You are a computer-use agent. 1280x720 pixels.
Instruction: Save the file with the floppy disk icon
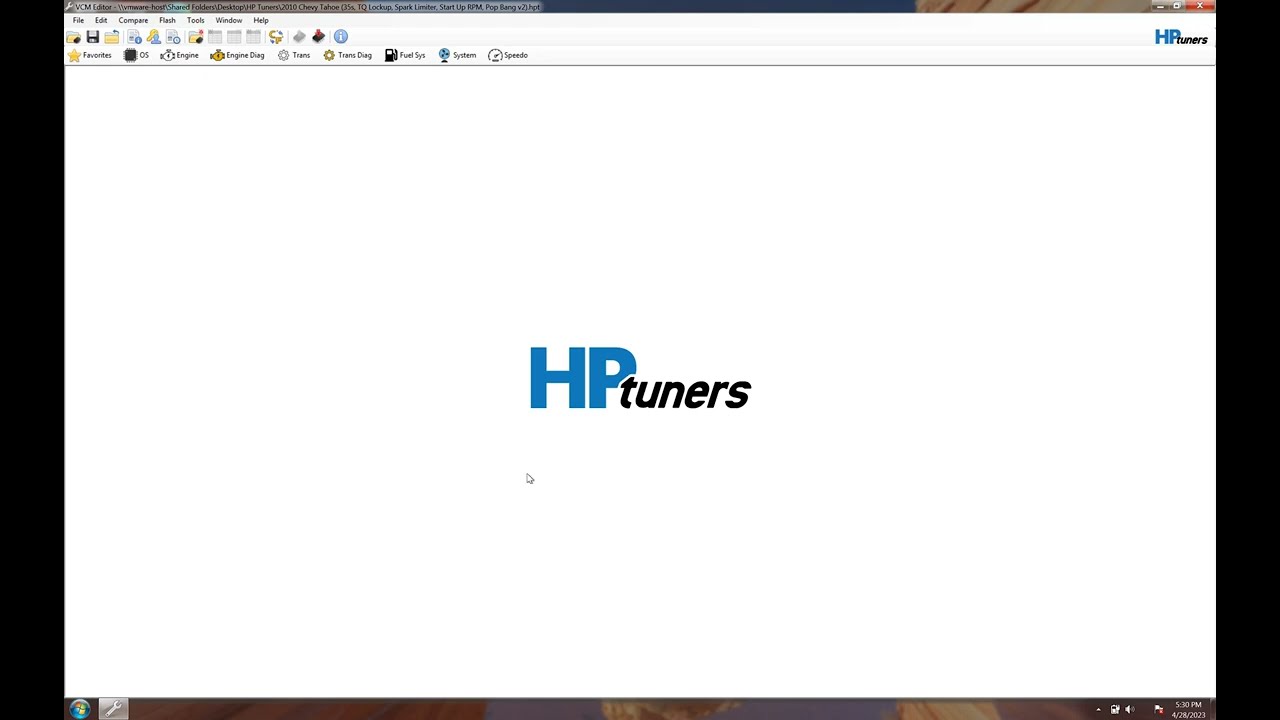point(93,37)
